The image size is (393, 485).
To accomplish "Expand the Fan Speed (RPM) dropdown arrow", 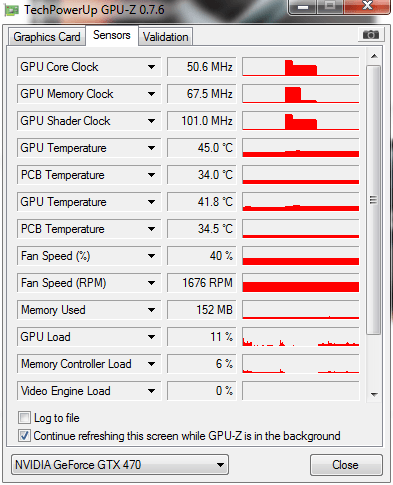I will click(x=151, y=283).
